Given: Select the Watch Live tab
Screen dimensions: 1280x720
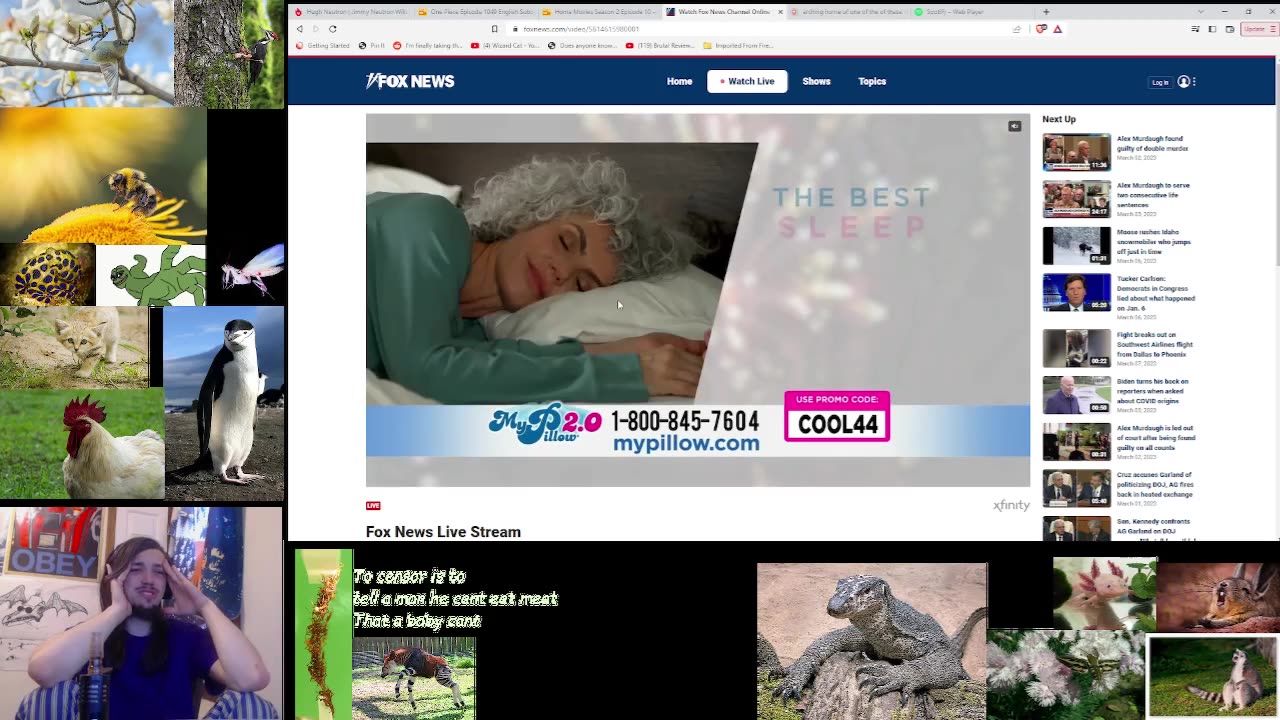Looking at the screenshot, I should [747, 81].
